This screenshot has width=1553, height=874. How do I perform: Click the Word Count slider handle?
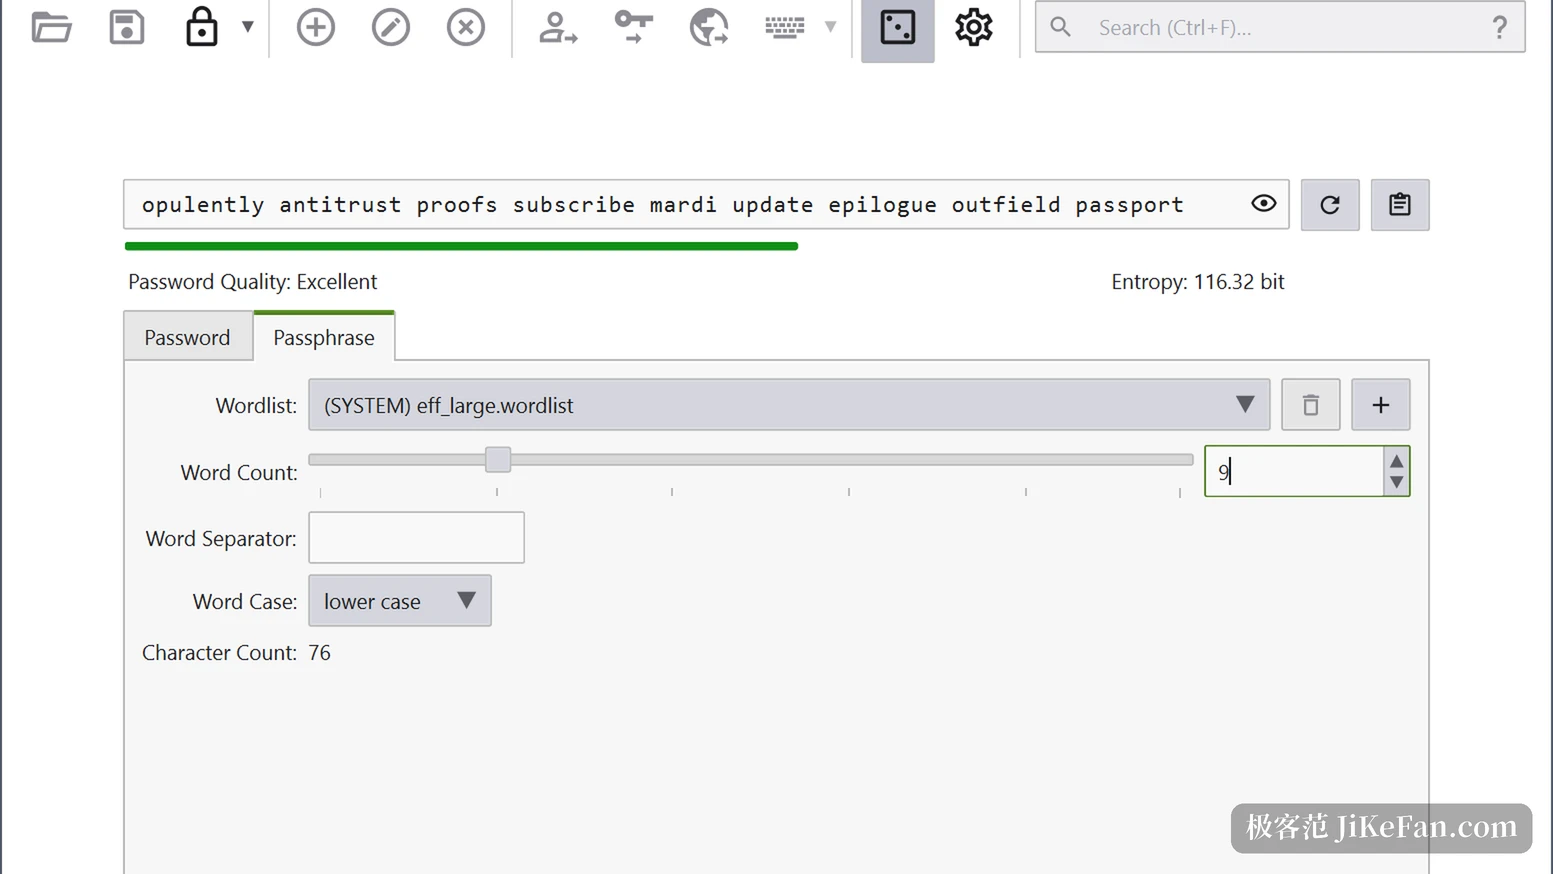[498, 459]
